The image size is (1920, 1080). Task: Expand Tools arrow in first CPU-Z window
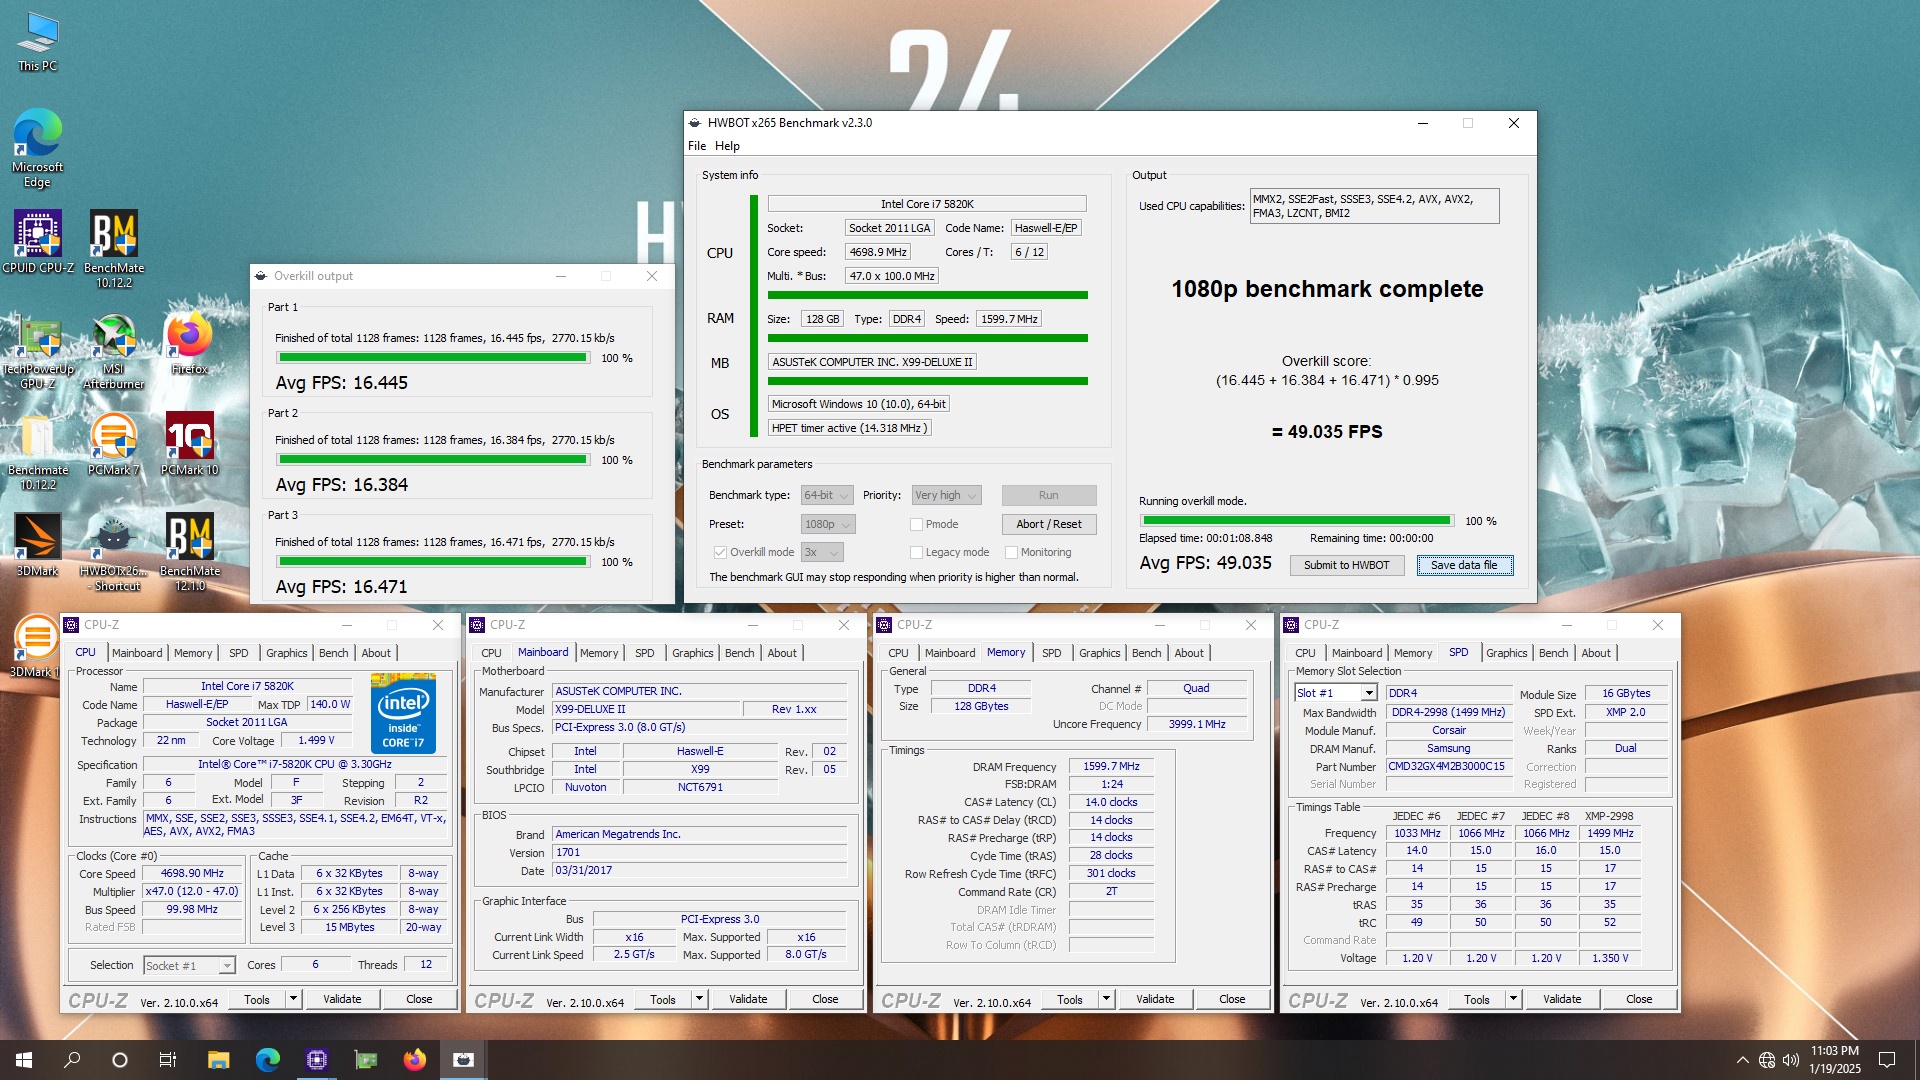tap(293, 999)
